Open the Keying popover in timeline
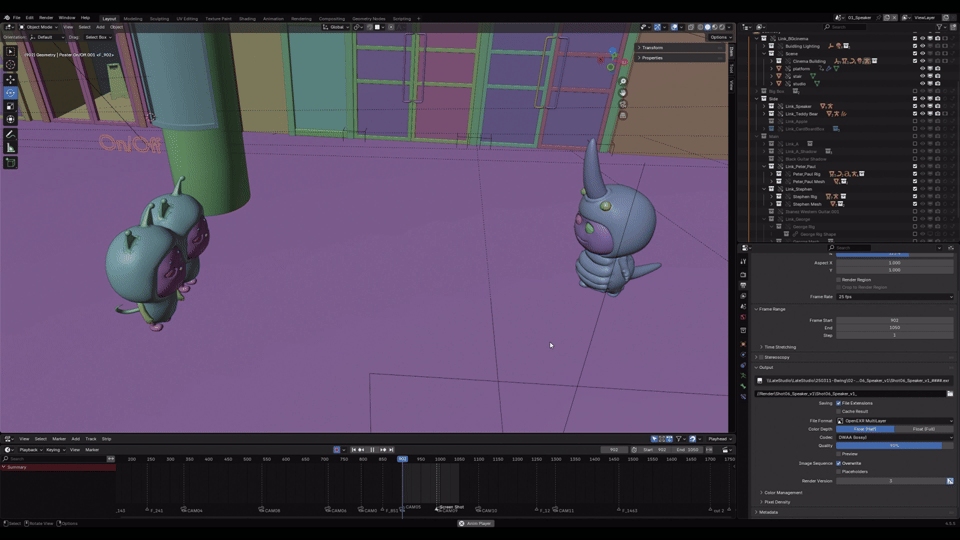 pyautogui.click(x=55, y=450)
